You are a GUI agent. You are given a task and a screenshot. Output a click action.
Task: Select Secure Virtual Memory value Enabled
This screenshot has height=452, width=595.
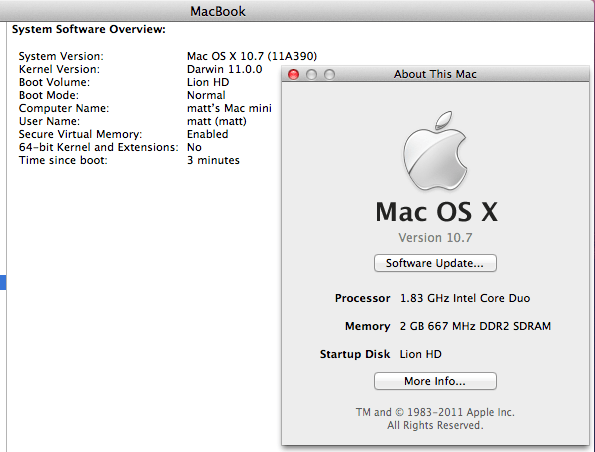point(208,134)
